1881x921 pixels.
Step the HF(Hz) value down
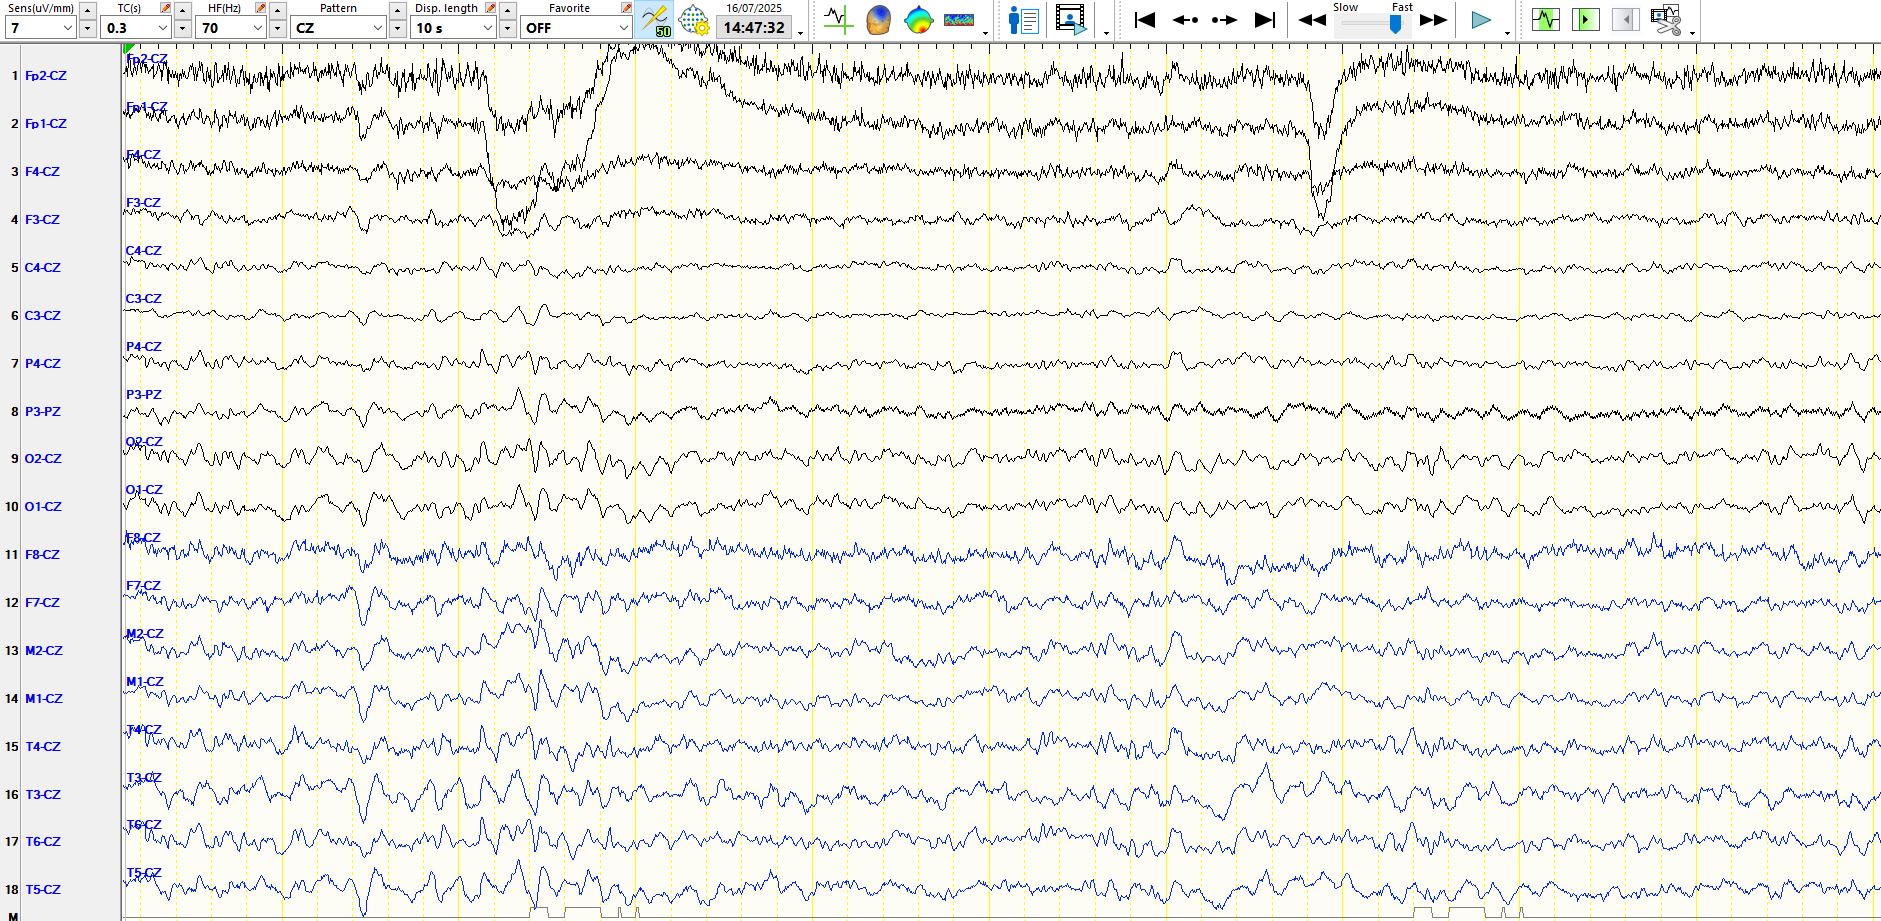point(278,28)
